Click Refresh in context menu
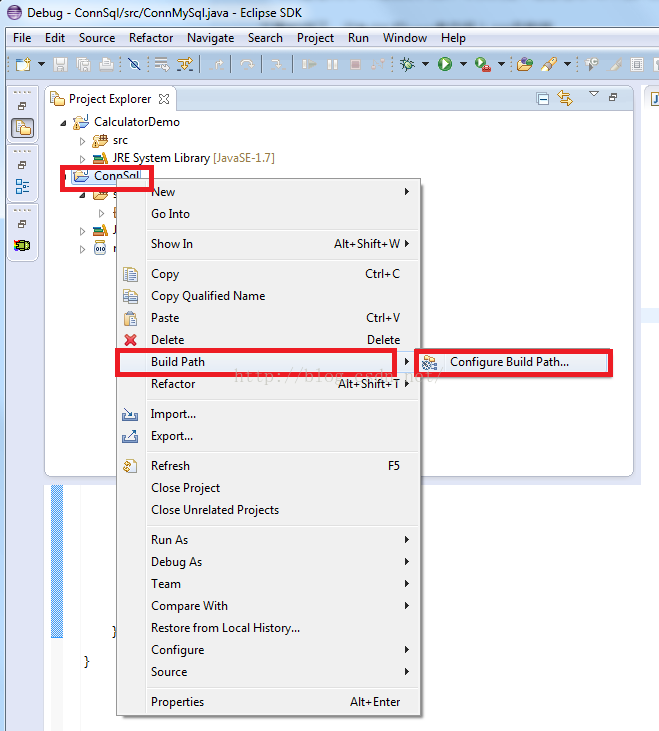The image size is (659, 731). tap(268, 466)
